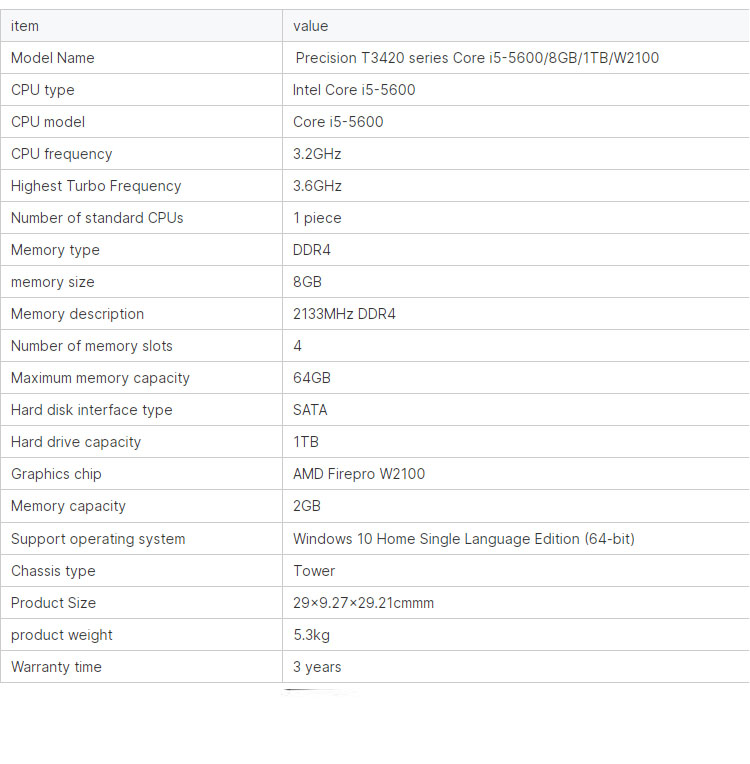Select the '3.2GHz' value
Screen dimensions: 750x764
click(317, 154)
